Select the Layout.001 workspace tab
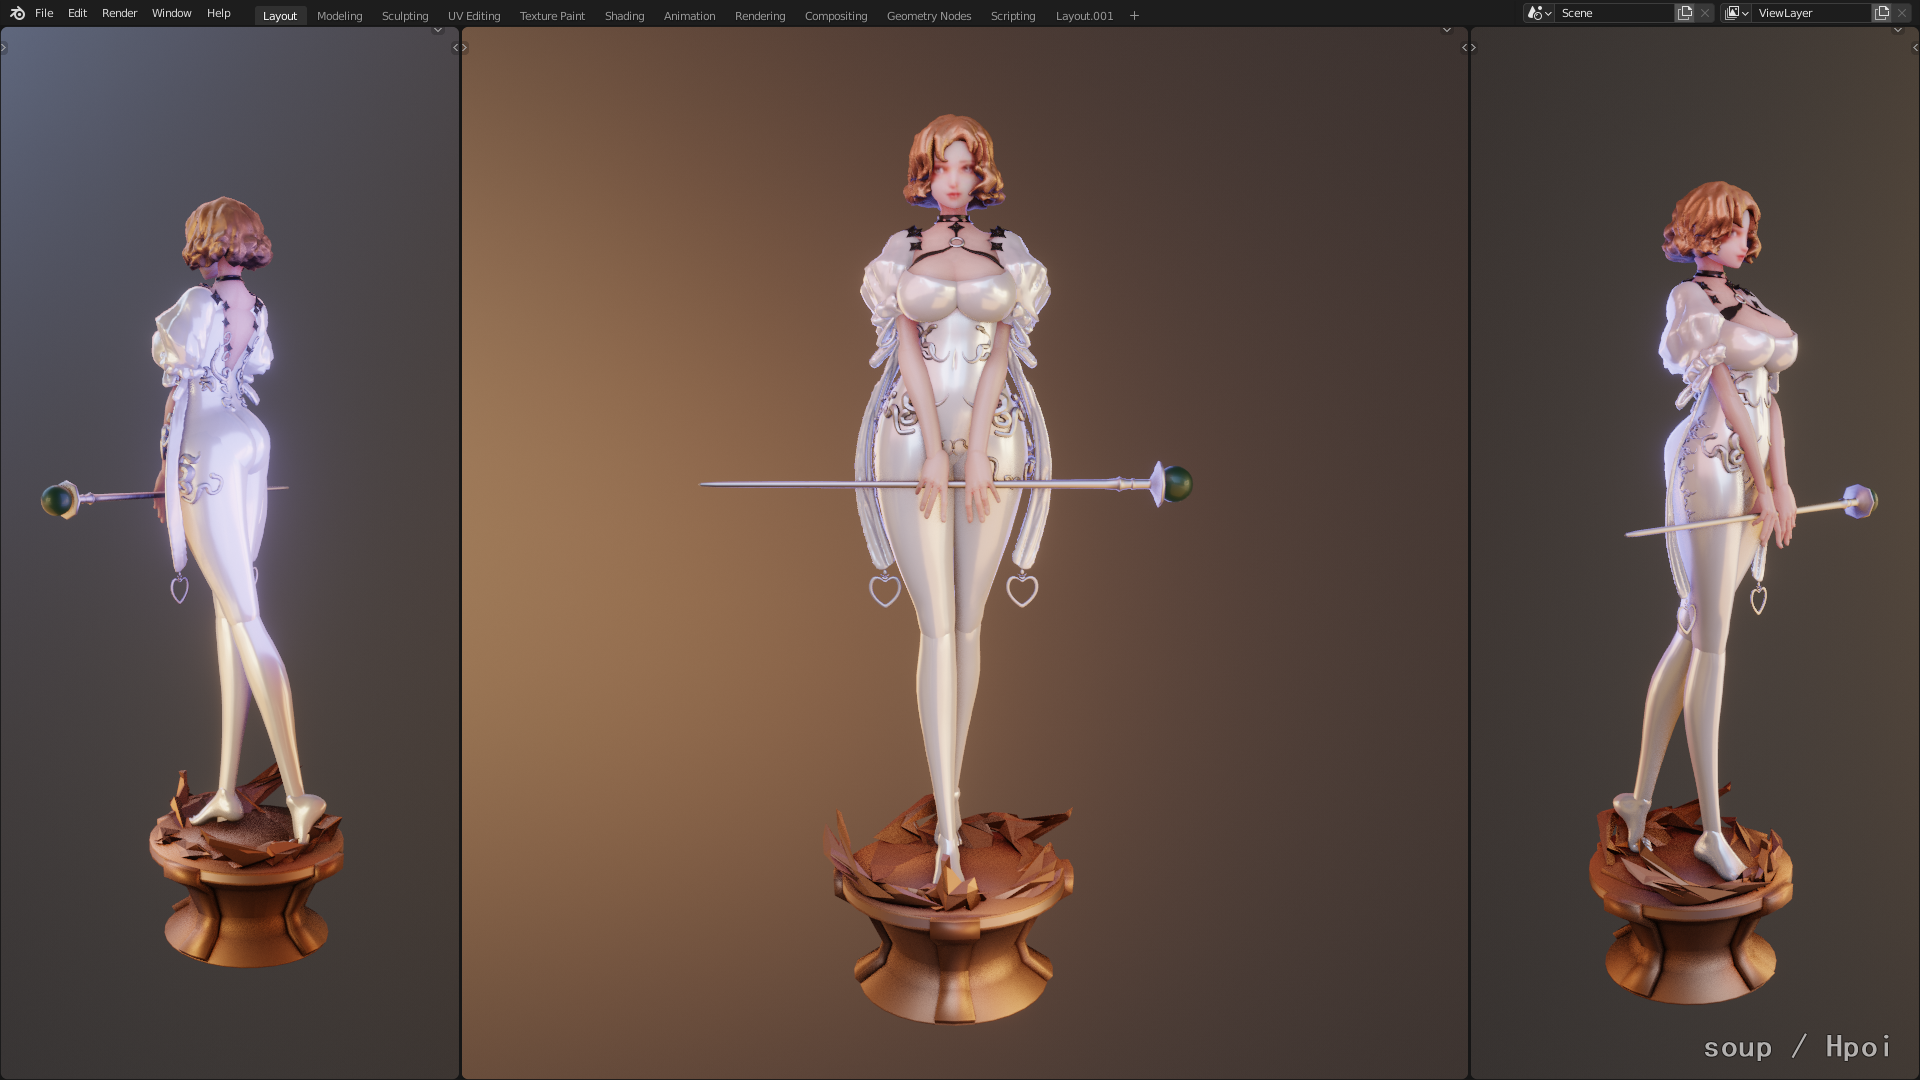The height and width of the screenshot is (1080, 1920). 1084,15
